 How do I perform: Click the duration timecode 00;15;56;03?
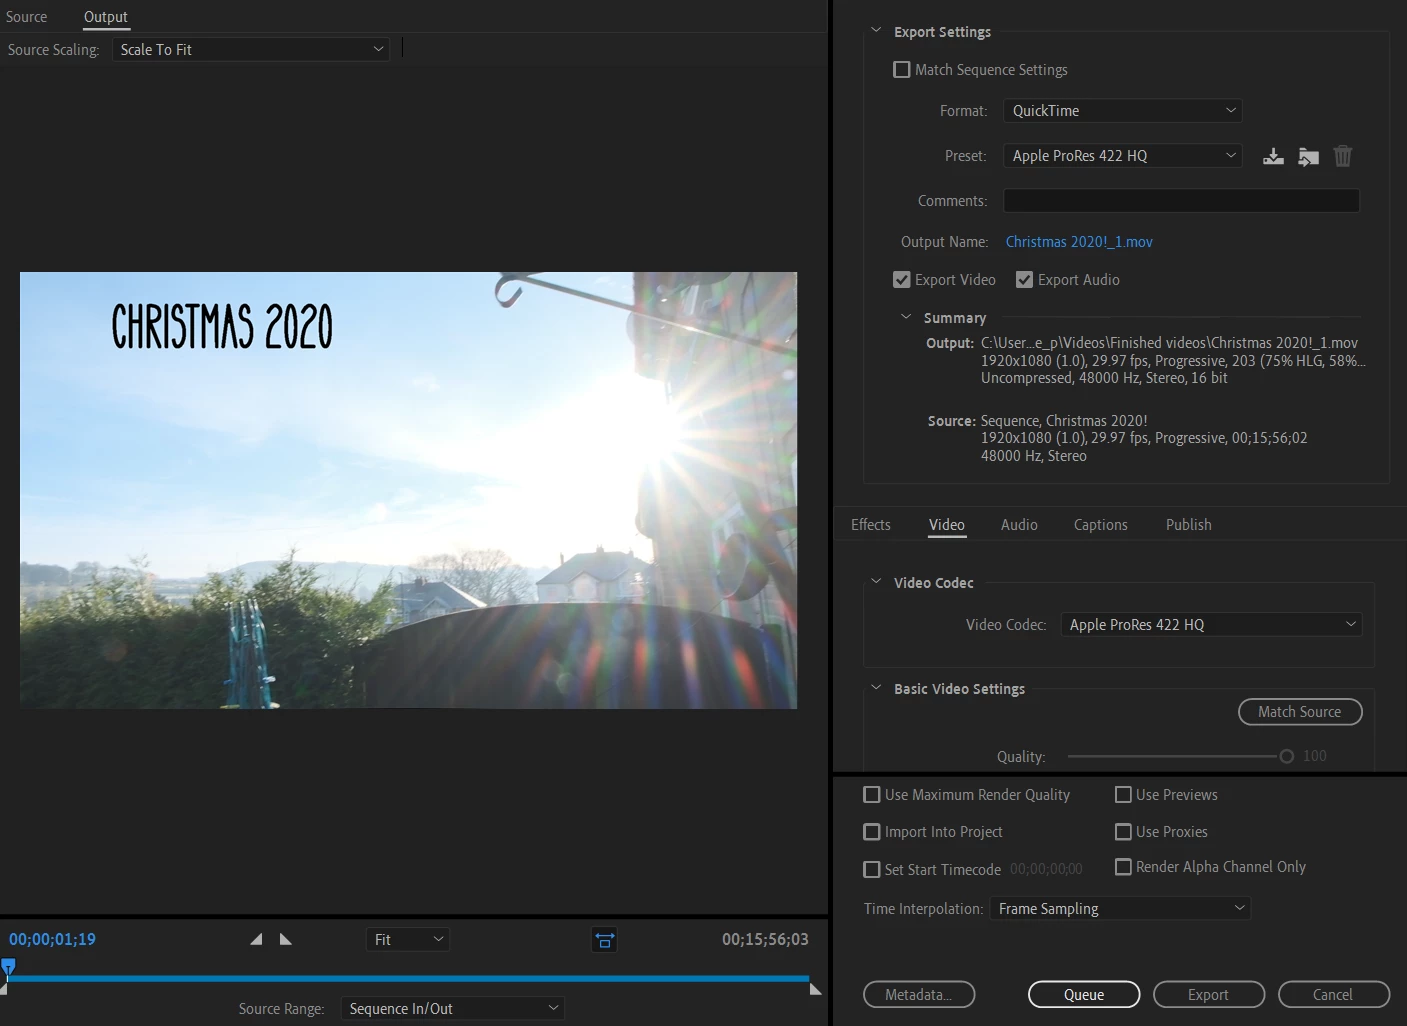765,940
